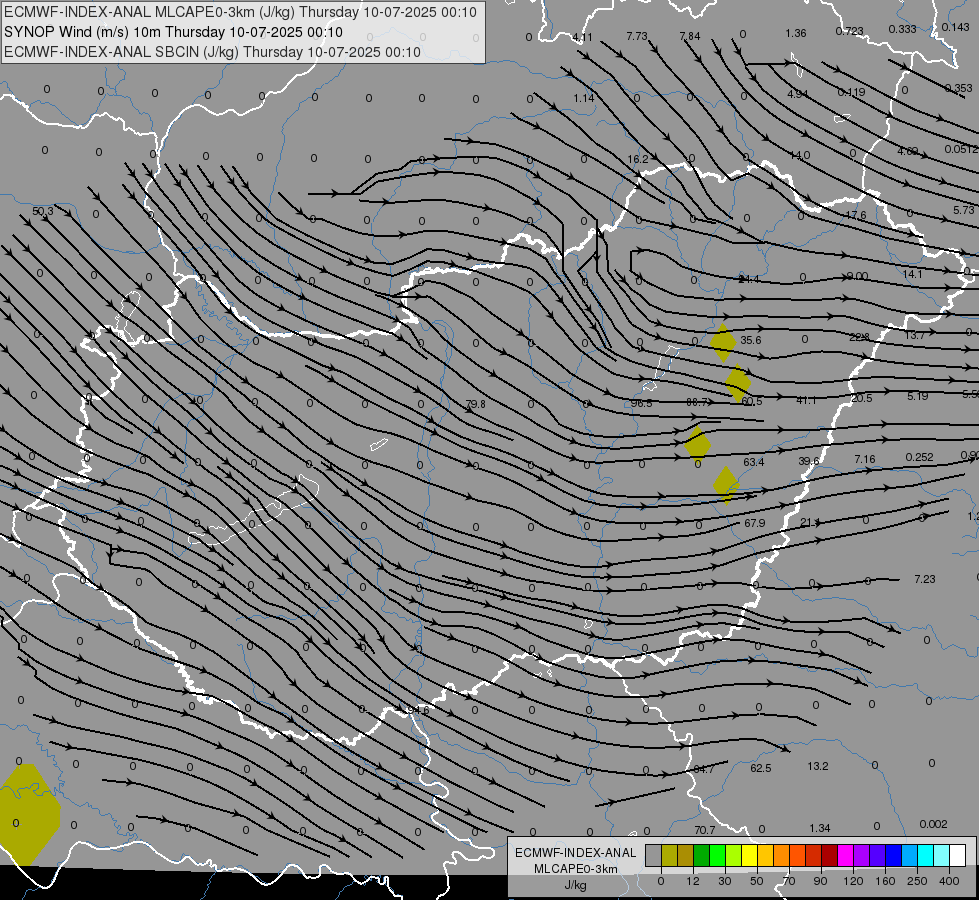Click the map value '0.002'
979x900 pixels.
tap(933, 824)
